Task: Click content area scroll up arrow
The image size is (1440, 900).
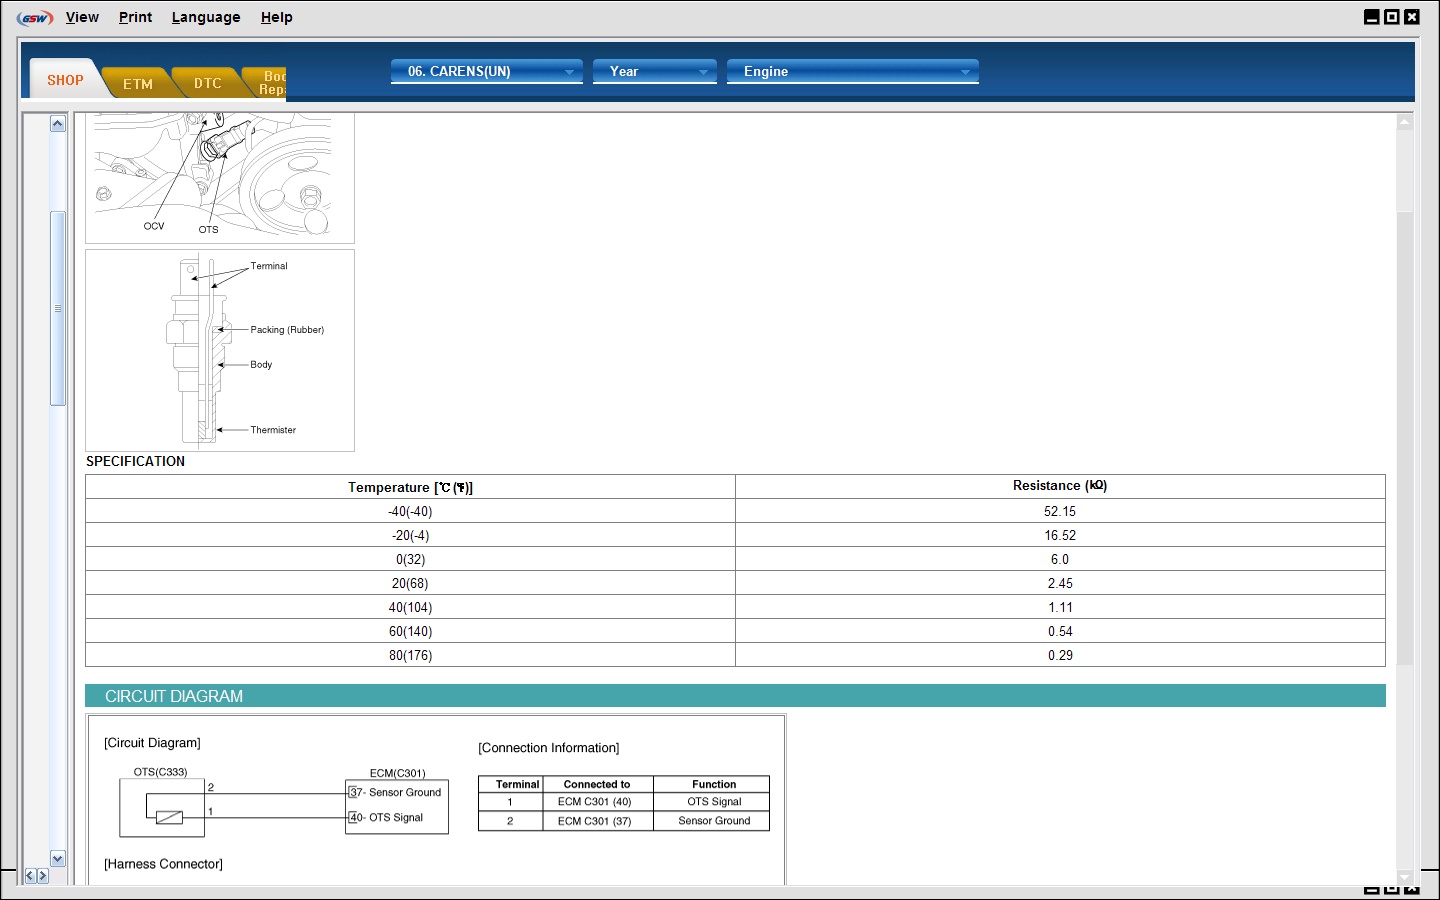Action: click(x=1405, y=123)
